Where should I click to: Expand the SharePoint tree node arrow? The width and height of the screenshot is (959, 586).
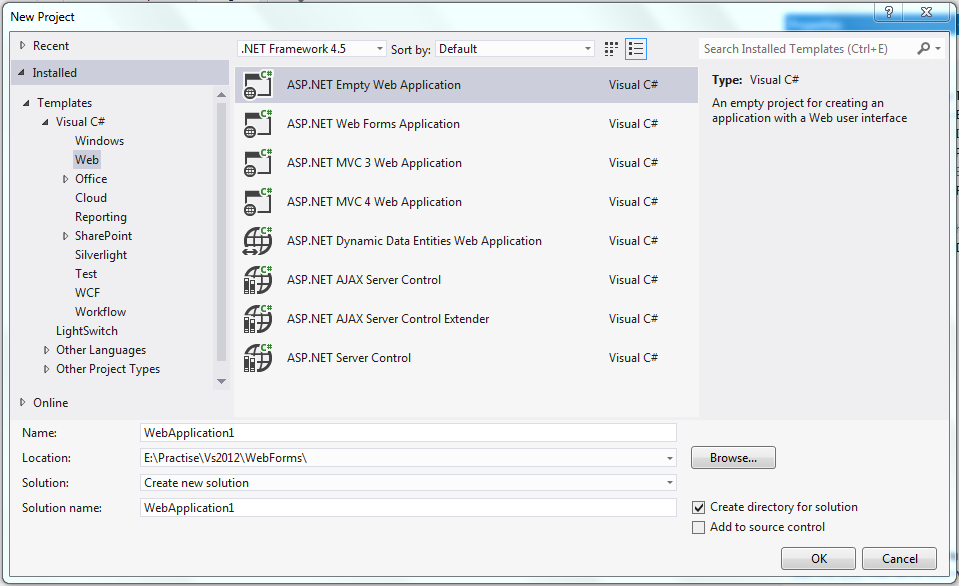[x=65, y=236]
